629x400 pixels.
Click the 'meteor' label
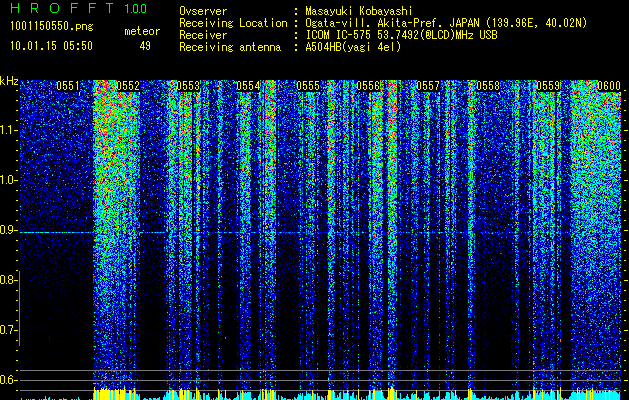pyautogui.click(x=142, y=31)
